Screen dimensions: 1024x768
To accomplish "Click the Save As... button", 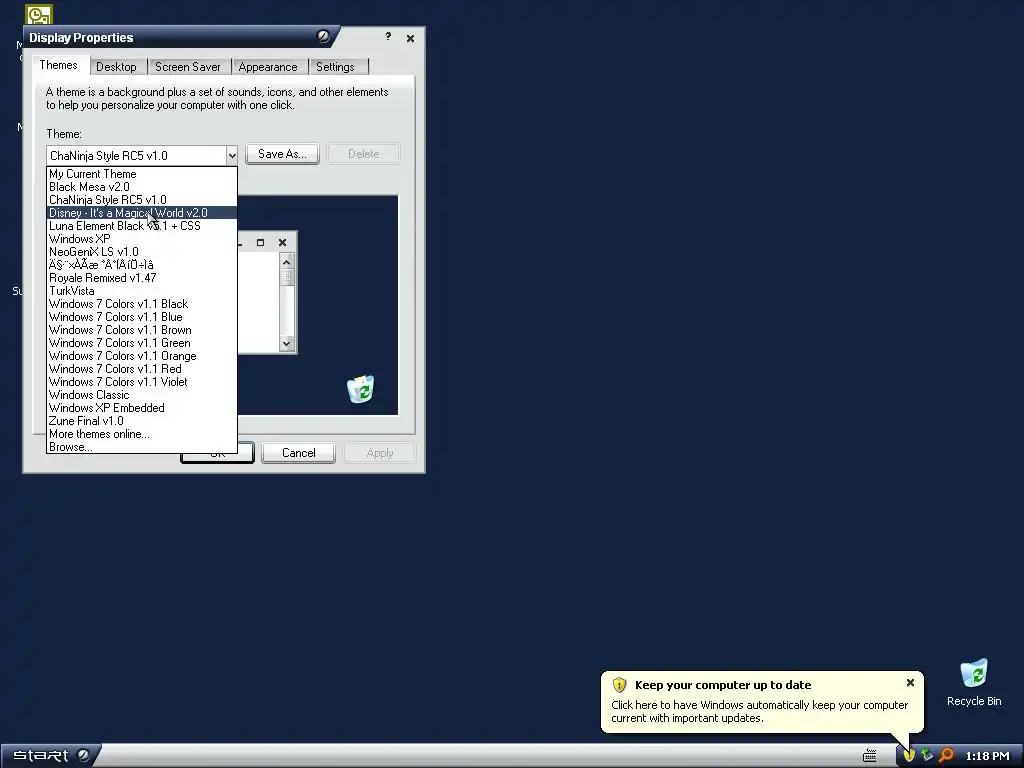I will tap(282, 154).
